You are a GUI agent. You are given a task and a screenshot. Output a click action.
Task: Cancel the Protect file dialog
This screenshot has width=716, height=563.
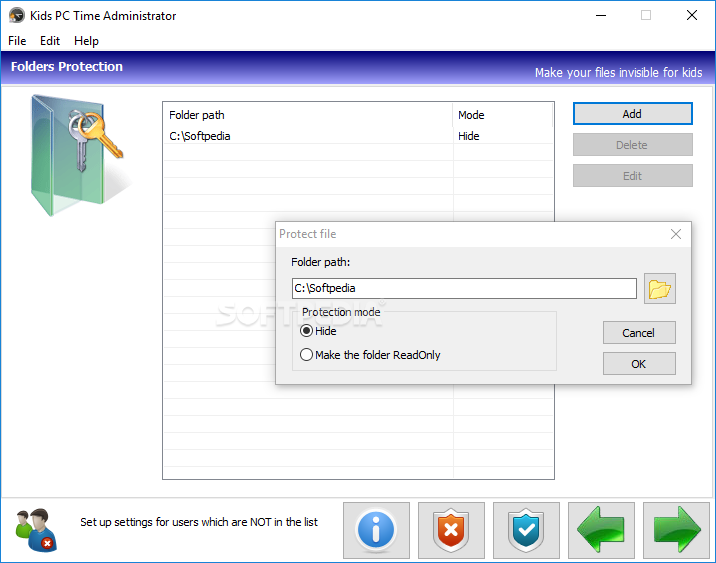(639, 333)
